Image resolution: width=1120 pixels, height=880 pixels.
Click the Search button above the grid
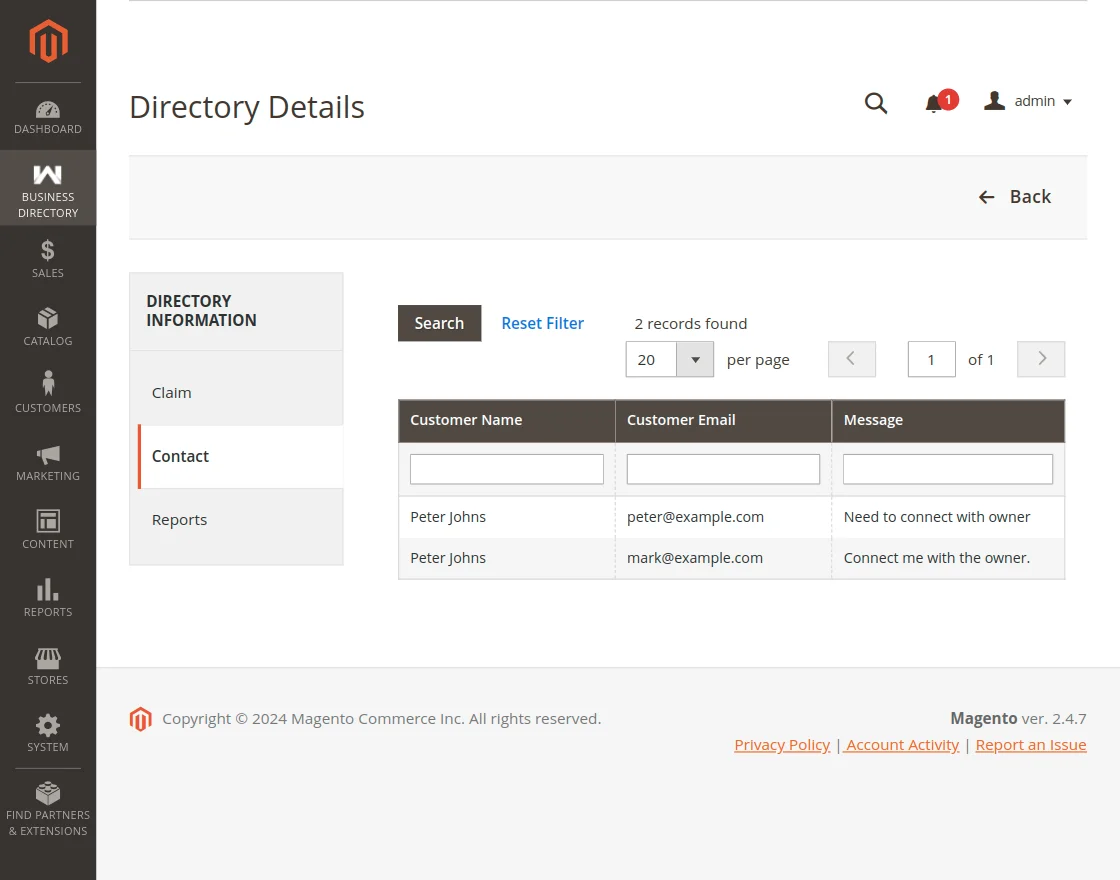point(439,323)
